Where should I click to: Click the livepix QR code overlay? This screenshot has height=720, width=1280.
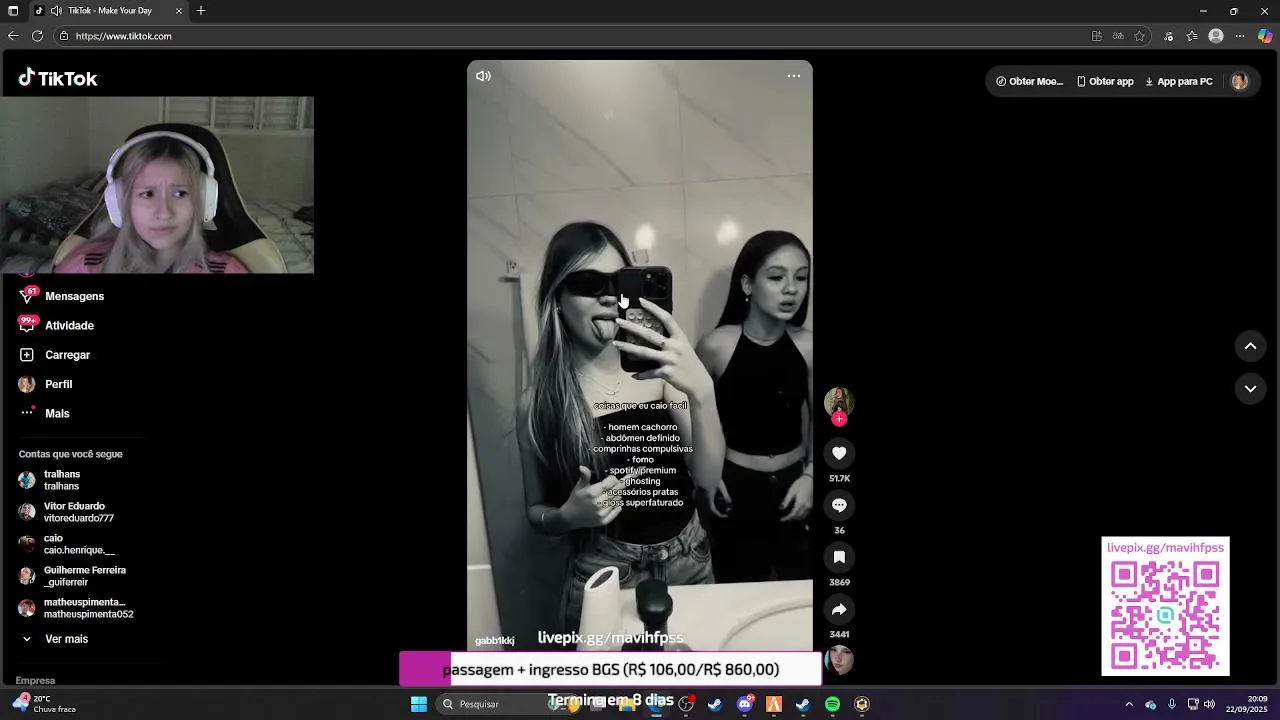click(1165, 615)
